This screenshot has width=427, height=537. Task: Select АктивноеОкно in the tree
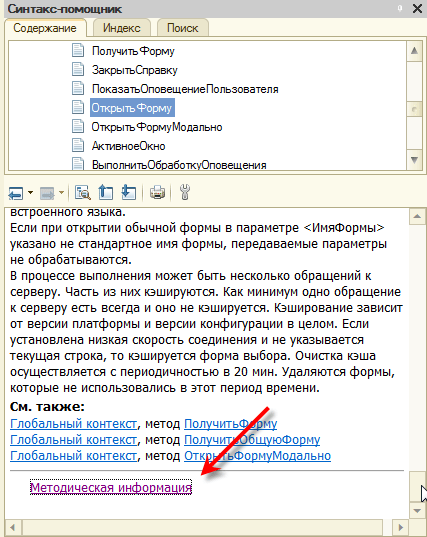coord(128,146)
